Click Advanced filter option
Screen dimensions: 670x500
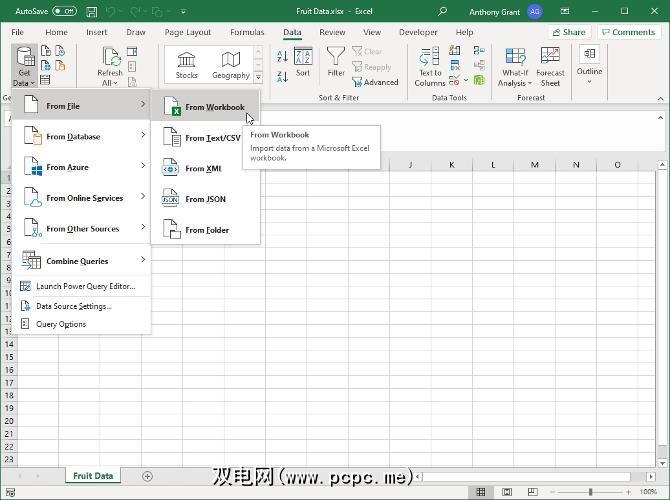(376, 82)
